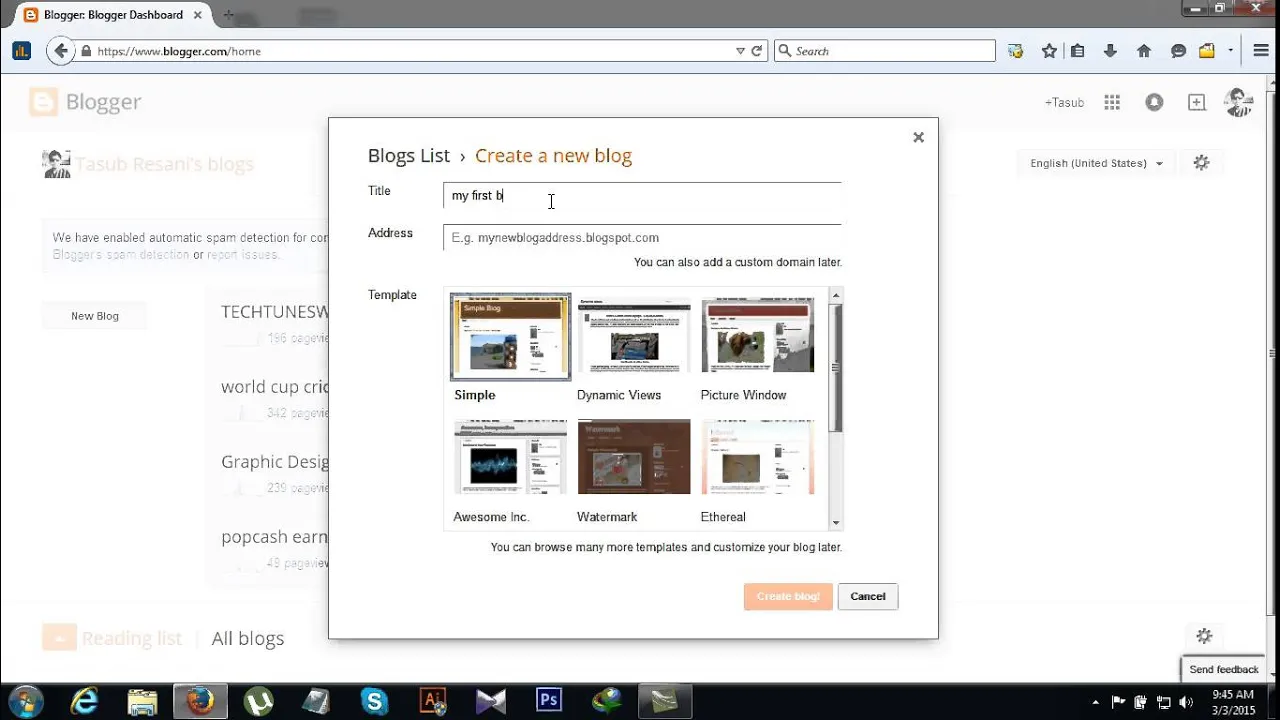Image resolution: width=1280 pixels, height=720 pixels.
Task: Click template list scroll-down arrow
Action: (x=836, y=523)
